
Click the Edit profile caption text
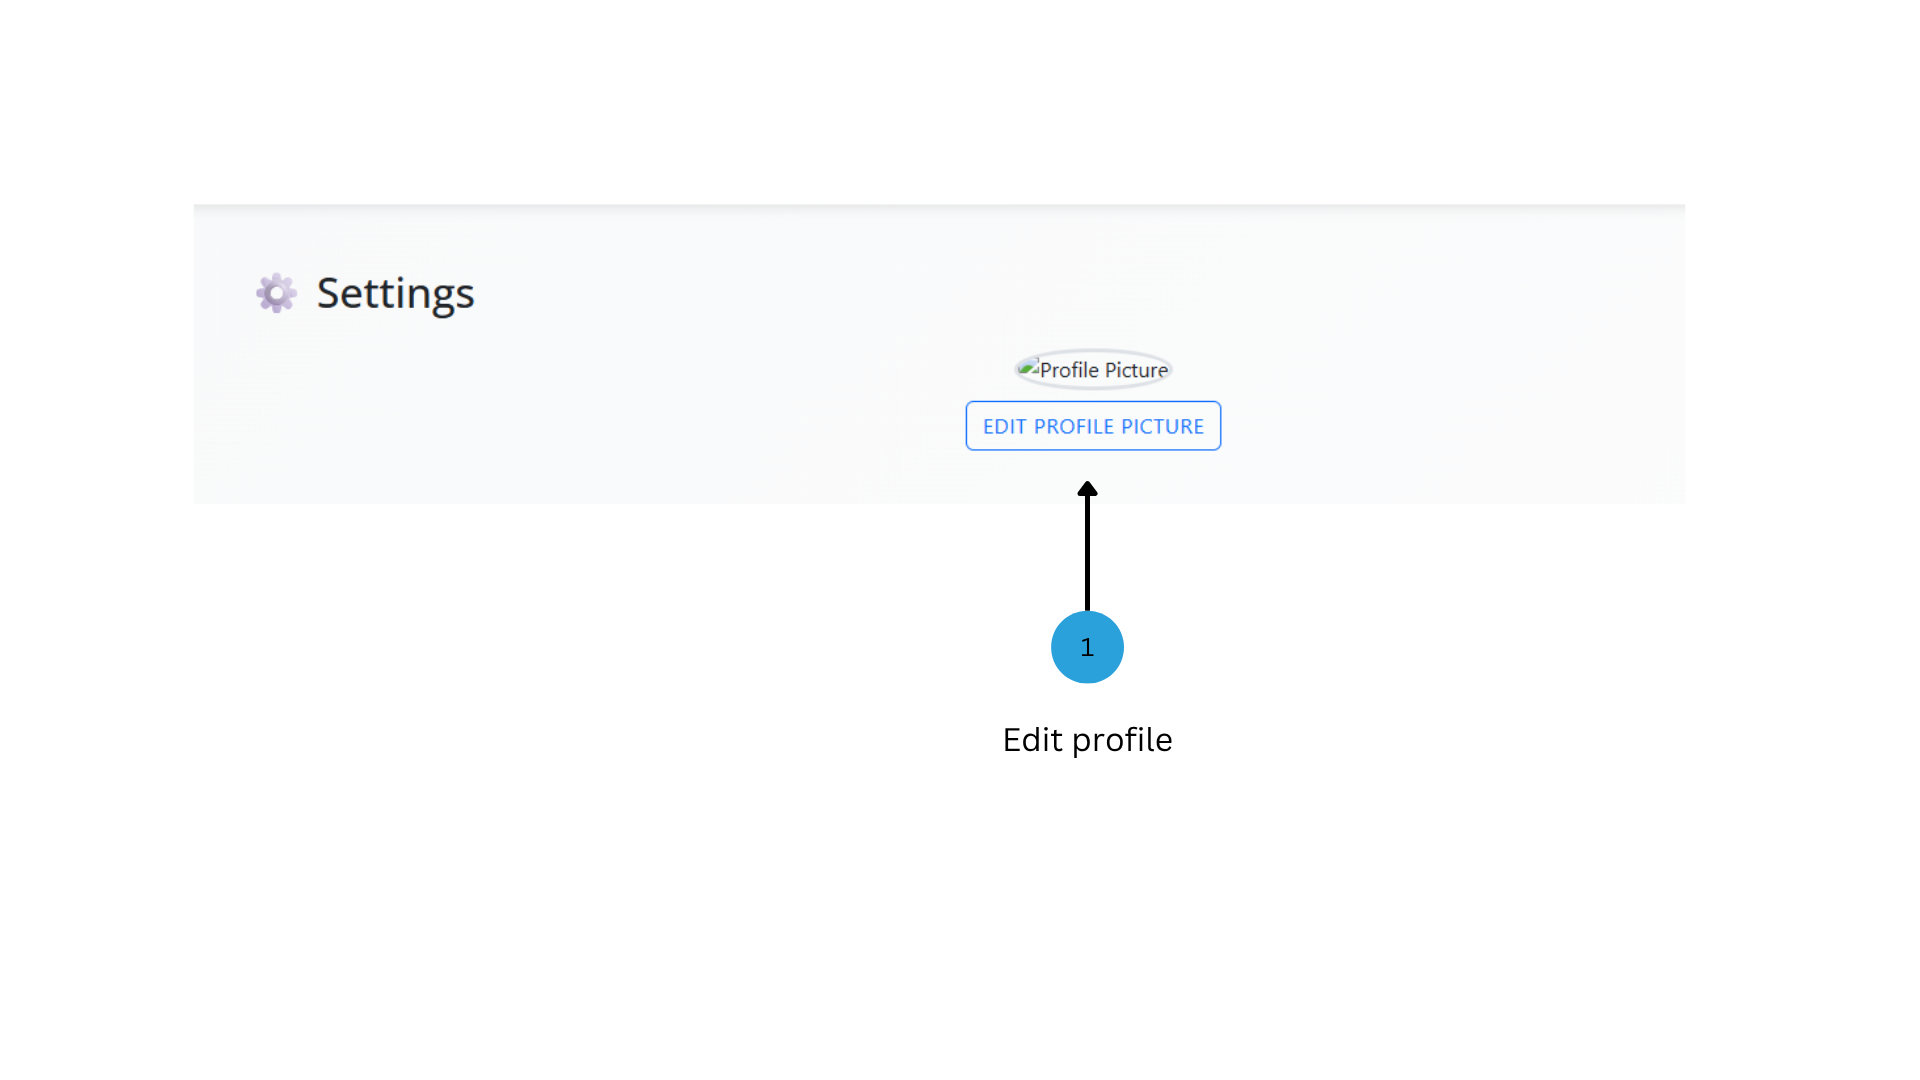(x=1087, y=740)
